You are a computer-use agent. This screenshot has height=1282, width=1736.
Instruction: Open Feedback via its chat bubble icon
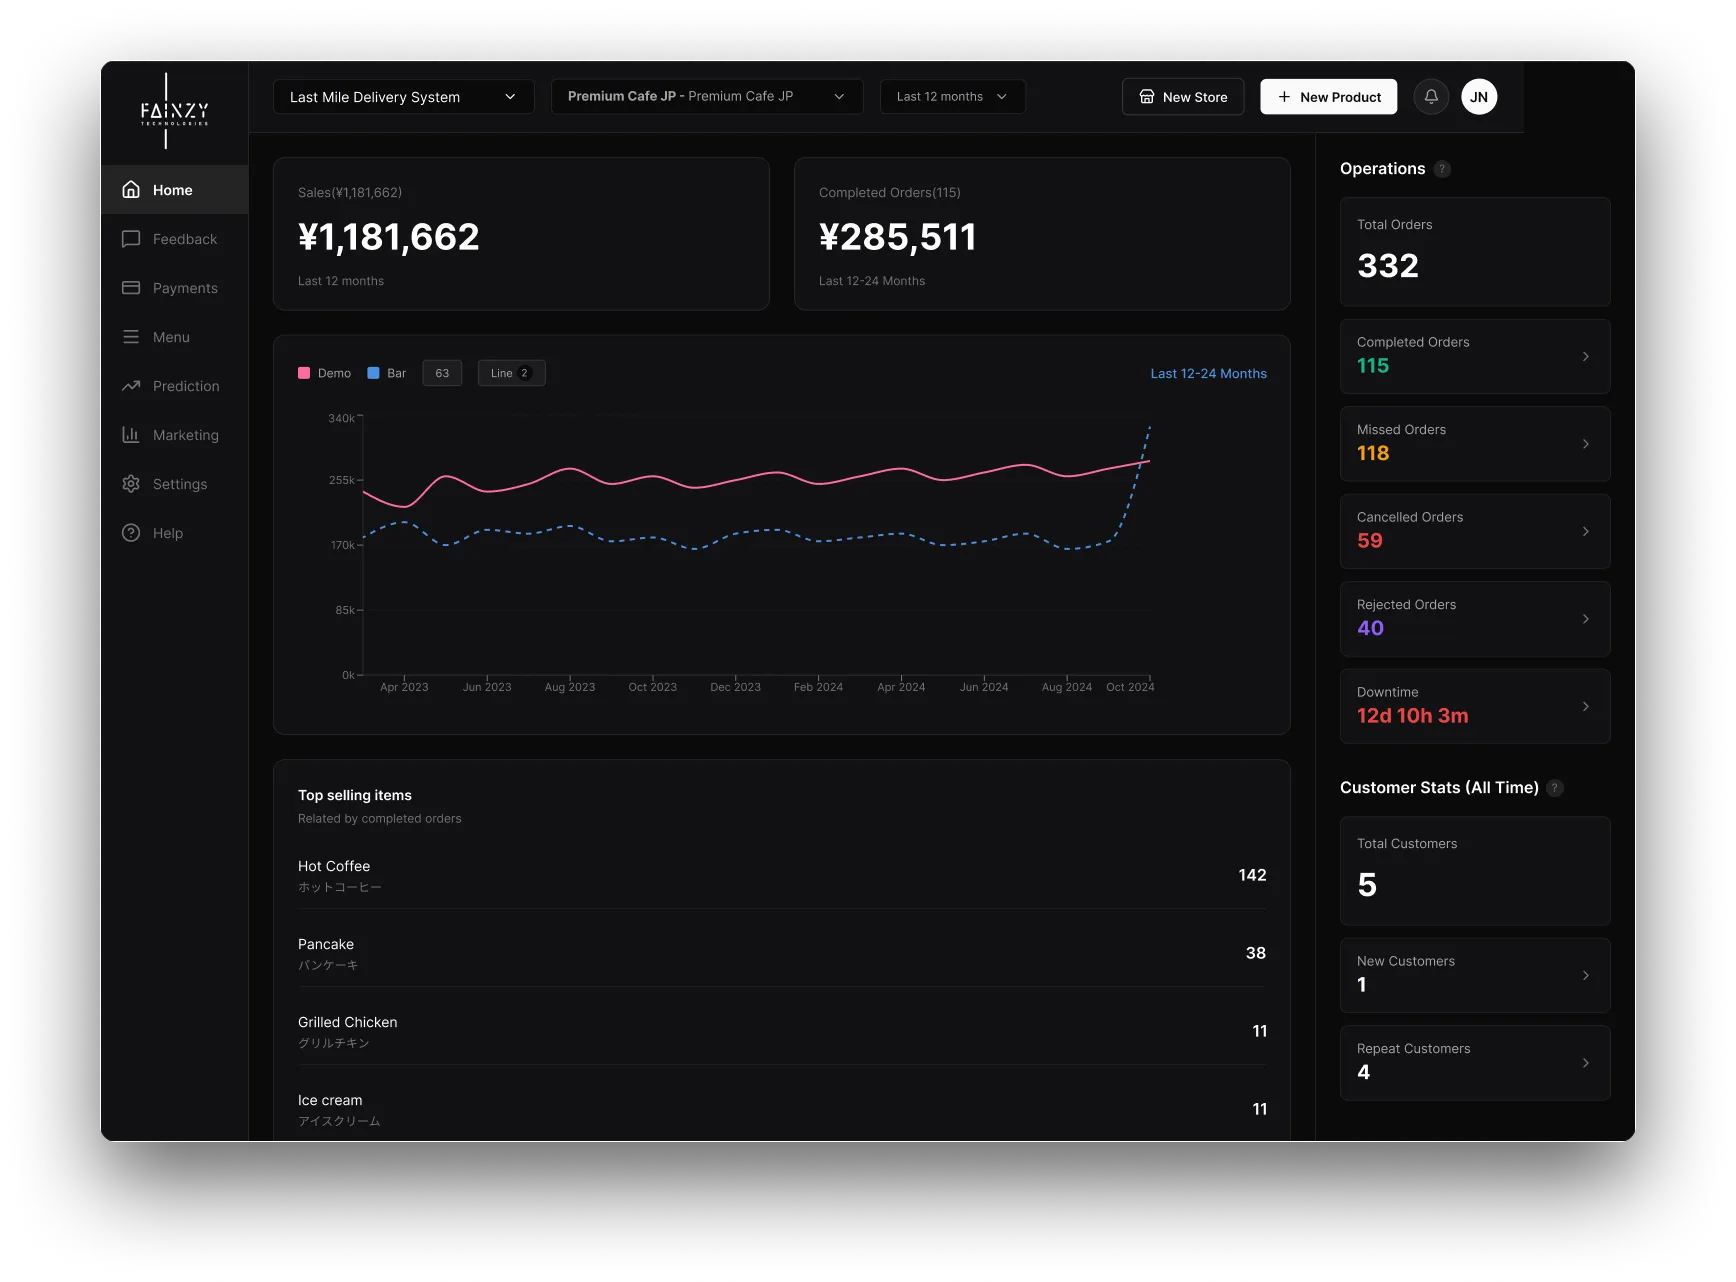pyautogui.click(x=131, y=239)
